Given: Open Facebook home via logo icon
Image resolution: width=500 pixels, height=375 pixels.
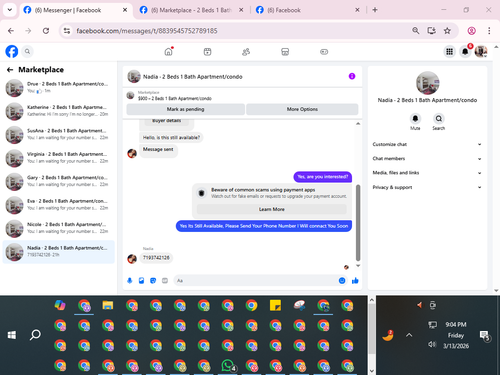Looking at the screenshot, I should (12, 52).
